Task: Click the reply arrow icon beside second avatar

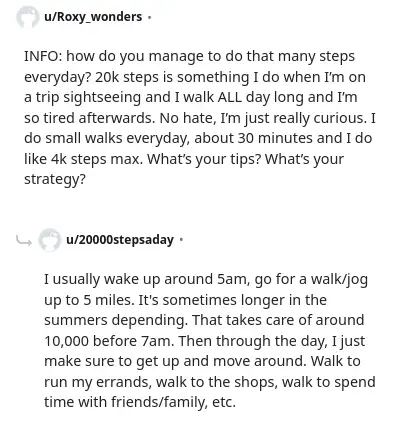Action: pyautogui.click(x=24, y=240)
